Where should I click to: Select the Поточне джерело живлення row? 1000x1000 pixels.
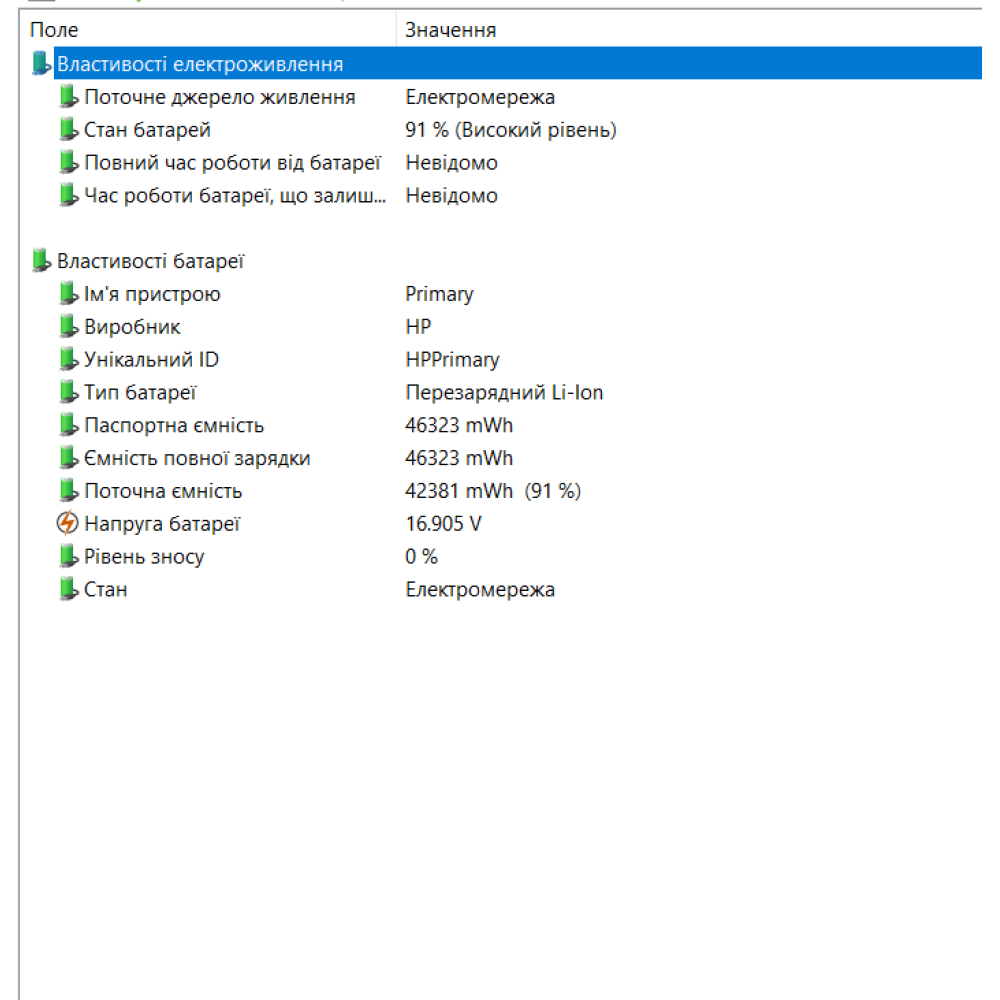(219, 96)
